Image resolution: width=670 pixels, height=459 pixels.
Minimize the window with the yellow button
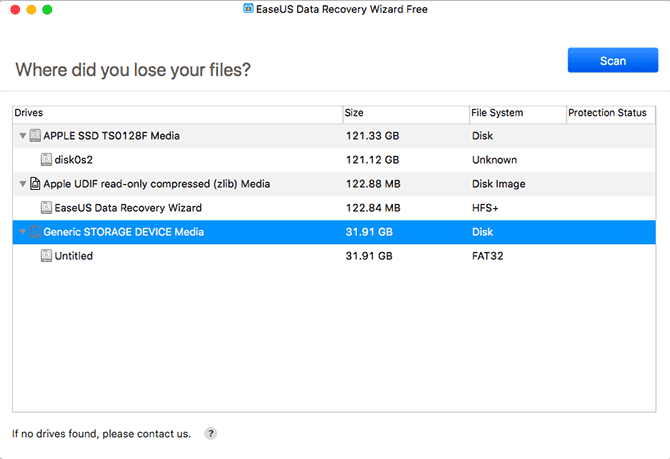[30, 9]
